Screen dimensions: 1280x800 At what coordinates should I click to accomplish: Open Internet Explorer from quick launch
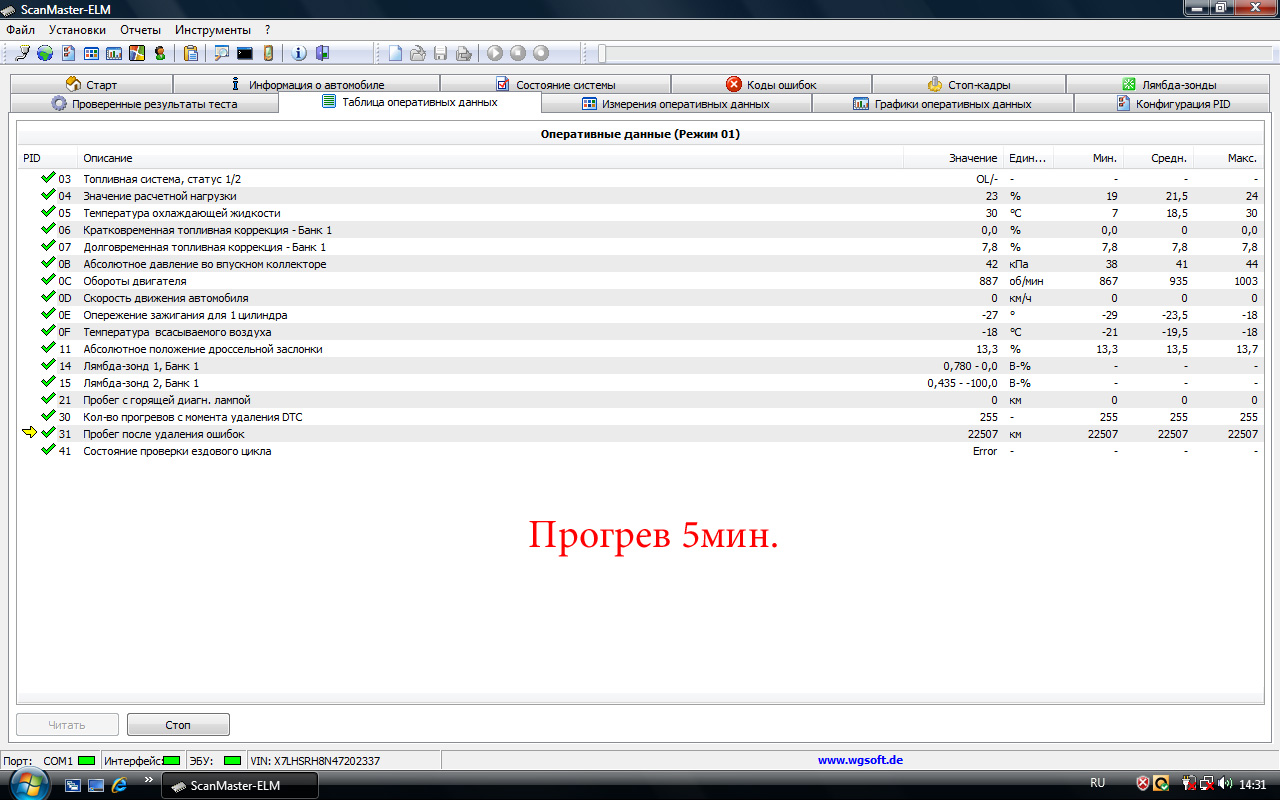(119, 785)
